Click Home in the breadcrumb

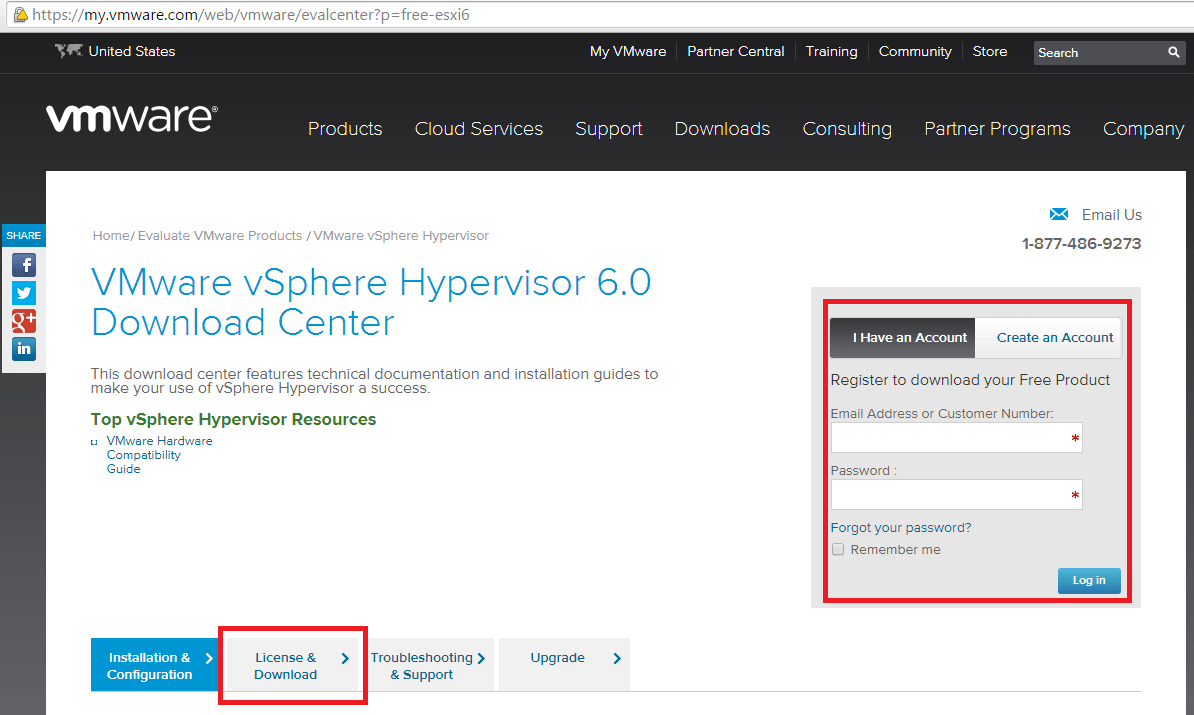click(x=111, y=235)
